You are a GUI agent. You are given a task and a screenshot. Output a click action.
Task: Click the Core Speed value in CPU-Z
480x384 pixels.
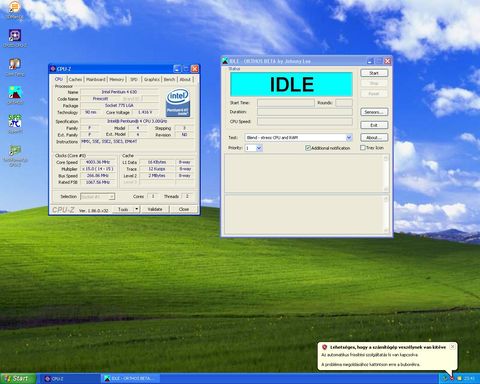tap(98, 162)
